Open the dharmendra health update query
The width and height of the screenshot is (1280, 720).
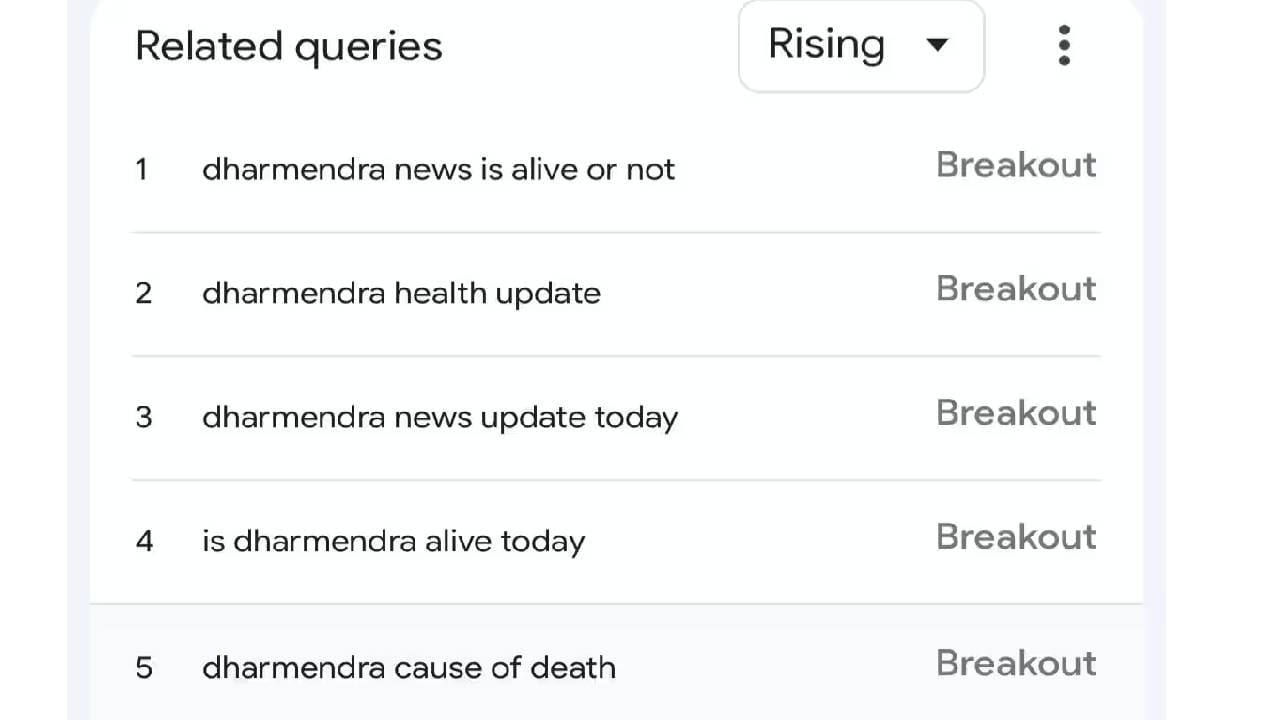401,293
